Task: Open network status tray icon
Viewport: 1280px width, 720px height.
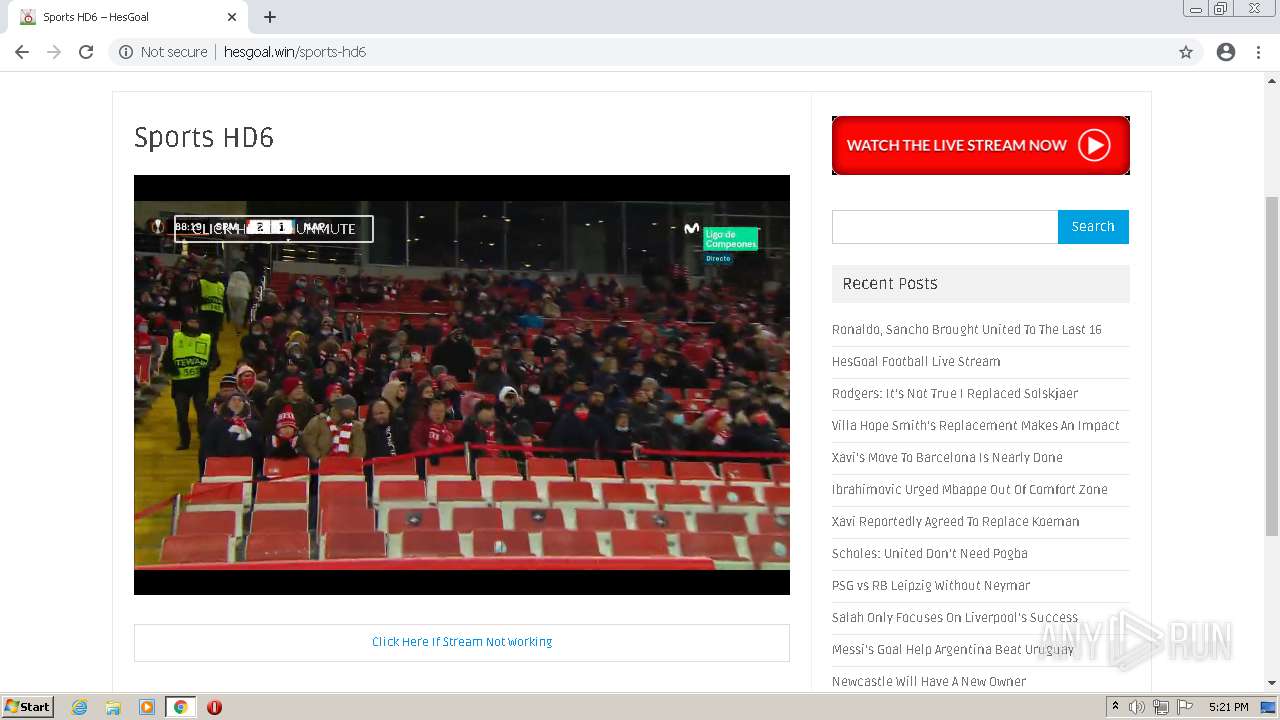Action: tap(1160, 707)
